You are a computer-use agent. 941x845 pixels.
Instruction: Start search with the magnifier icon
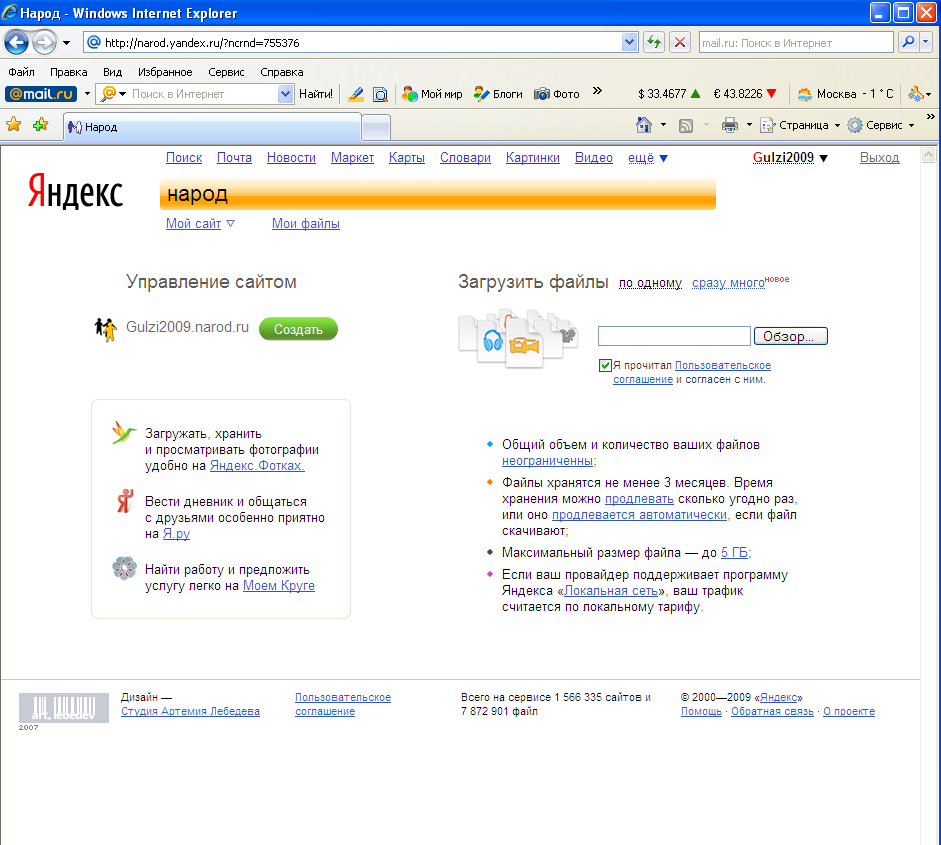908,42
